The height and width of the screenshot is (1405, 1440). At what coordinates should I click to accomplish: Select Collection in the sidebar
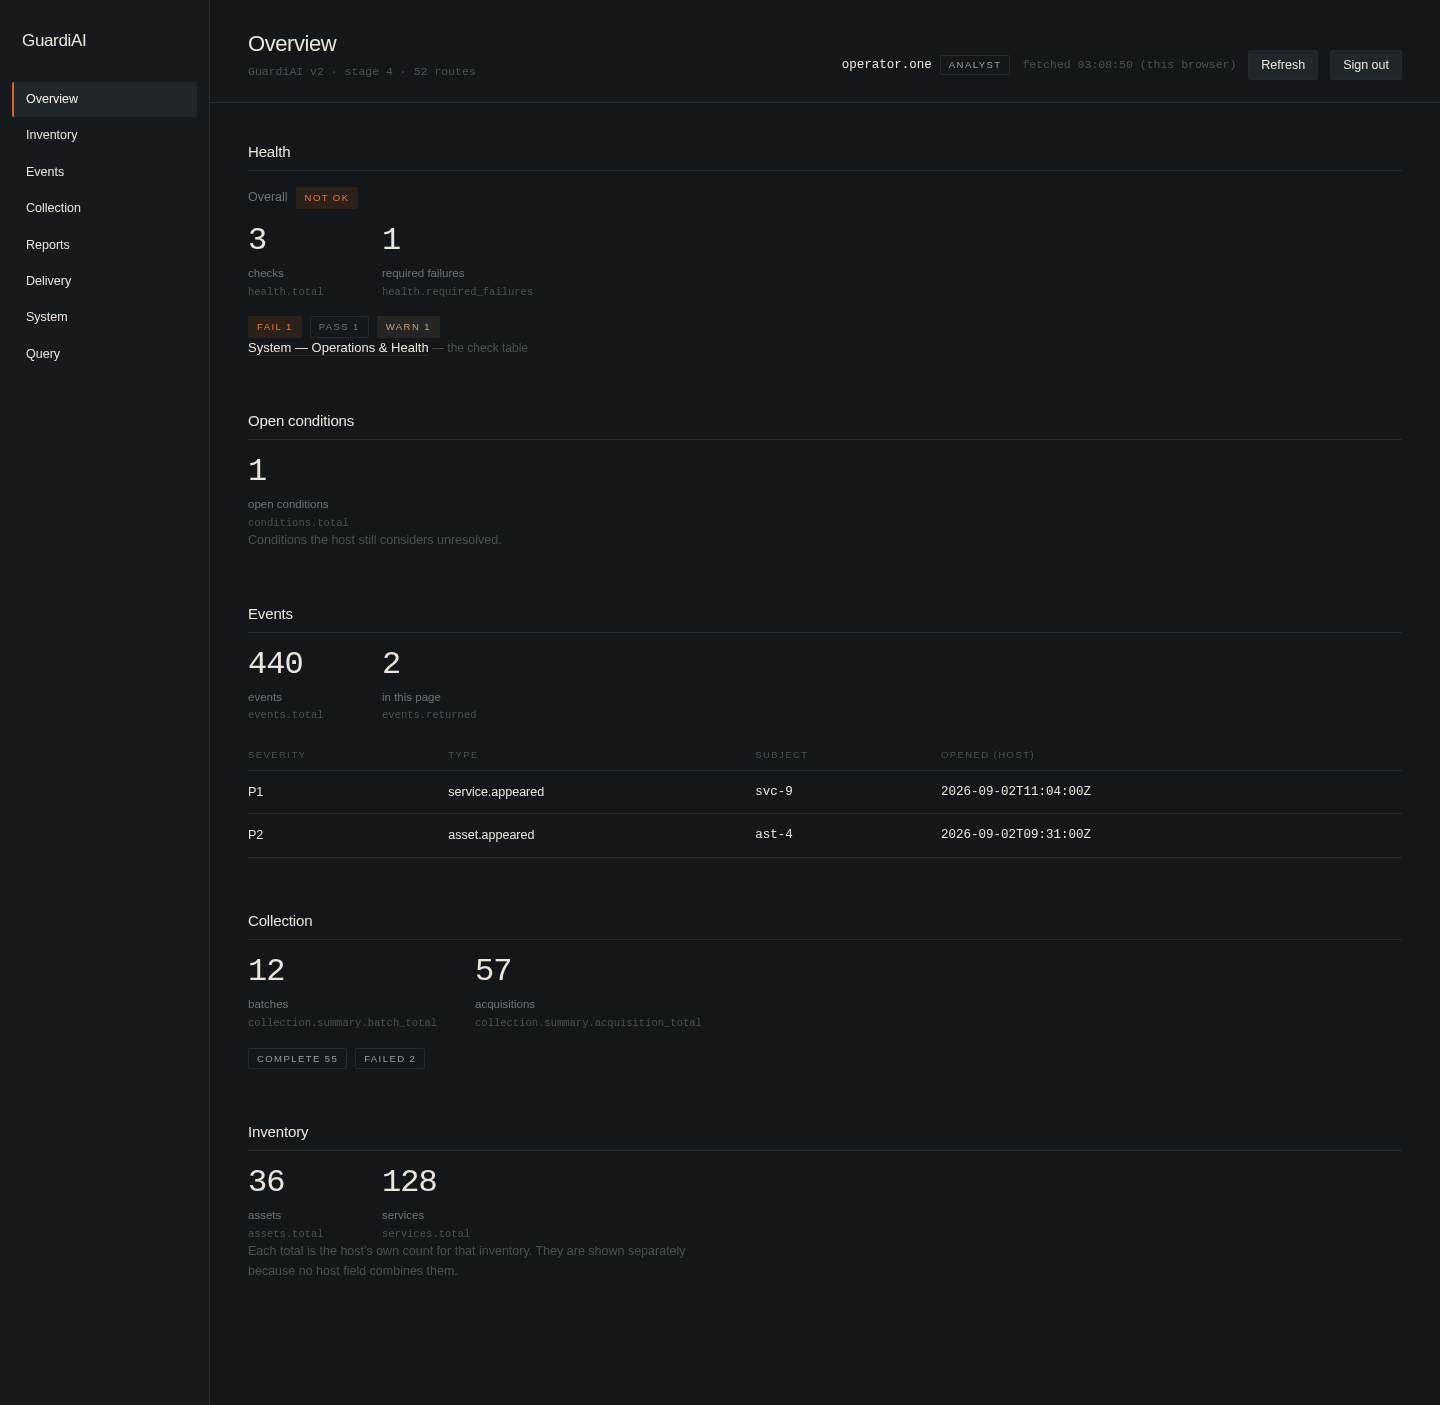[104, 208]
